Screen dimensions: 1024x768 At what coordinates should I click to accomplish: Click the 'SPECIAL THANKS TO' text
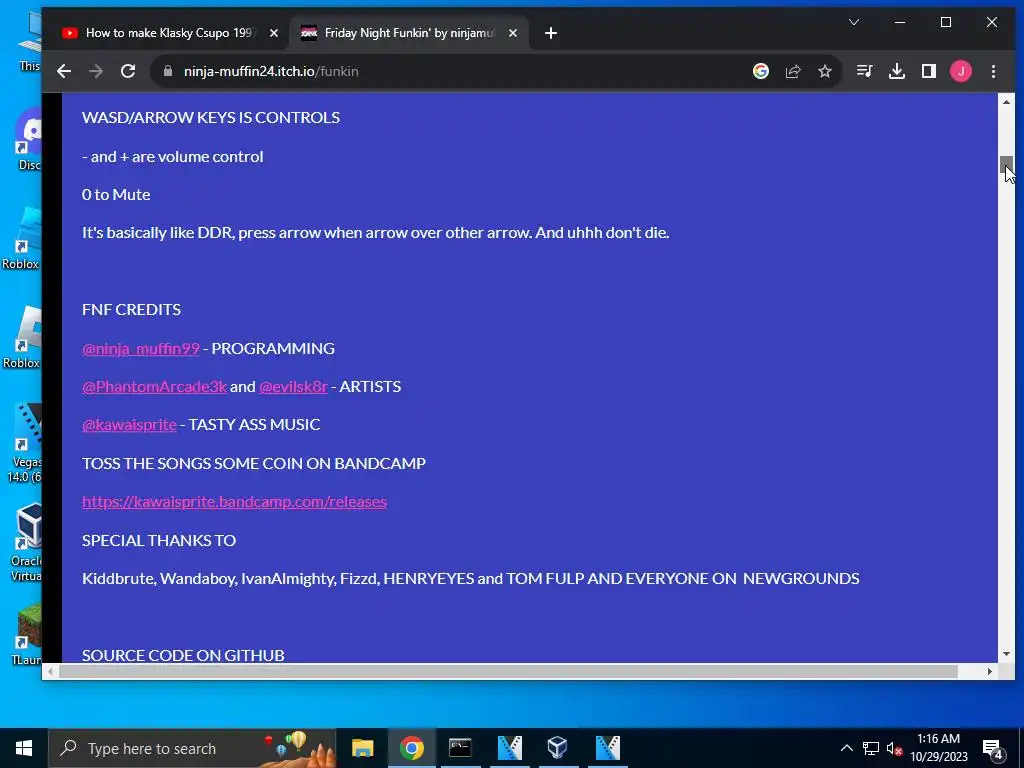pos(159,540)
